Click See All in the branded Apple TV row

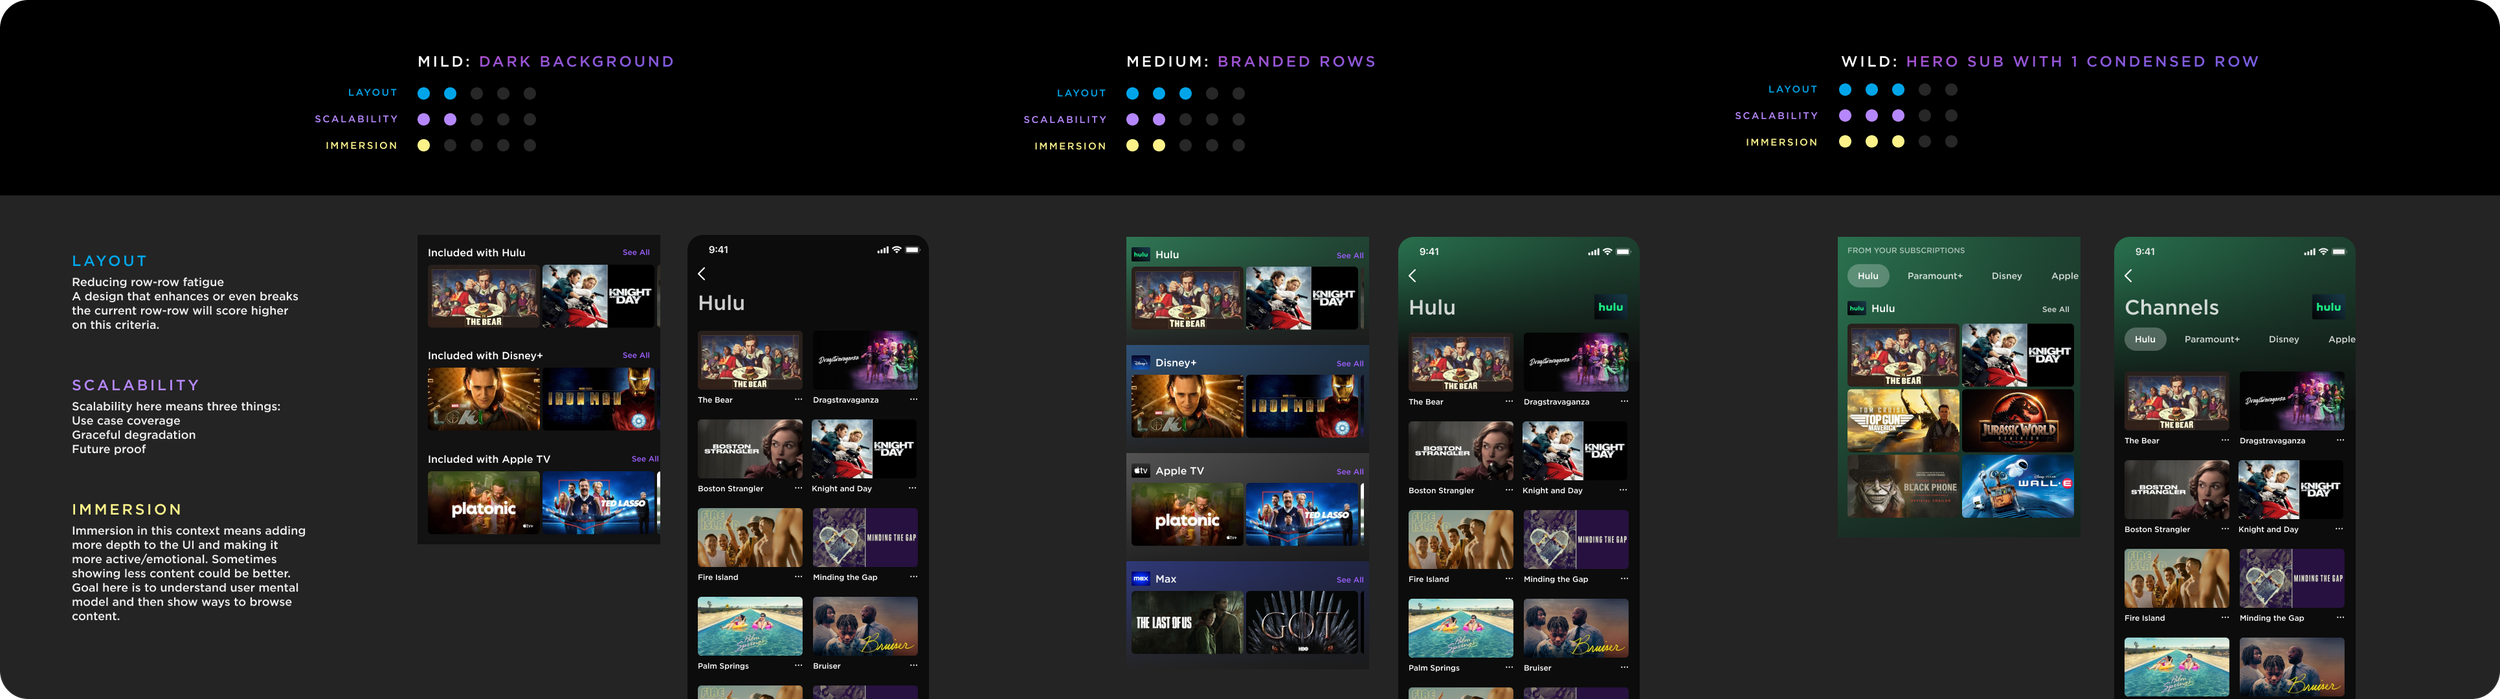click(x=1350, y=472)
